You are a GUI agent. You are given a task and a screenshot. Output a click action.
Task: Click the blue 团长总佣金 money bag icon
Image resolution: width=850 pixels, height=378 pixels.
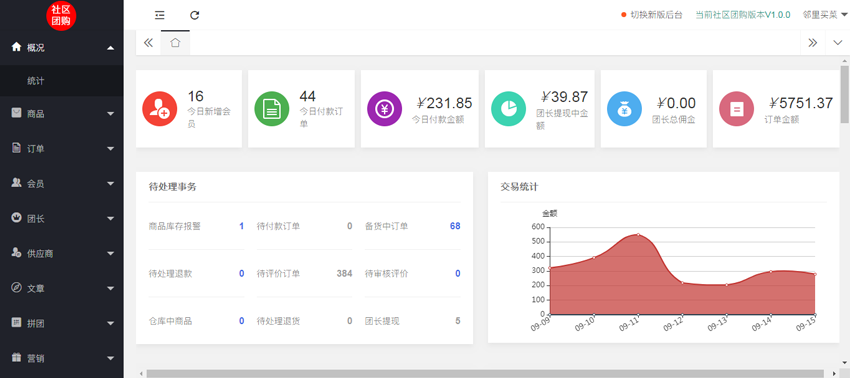click(x=624, y=108)
